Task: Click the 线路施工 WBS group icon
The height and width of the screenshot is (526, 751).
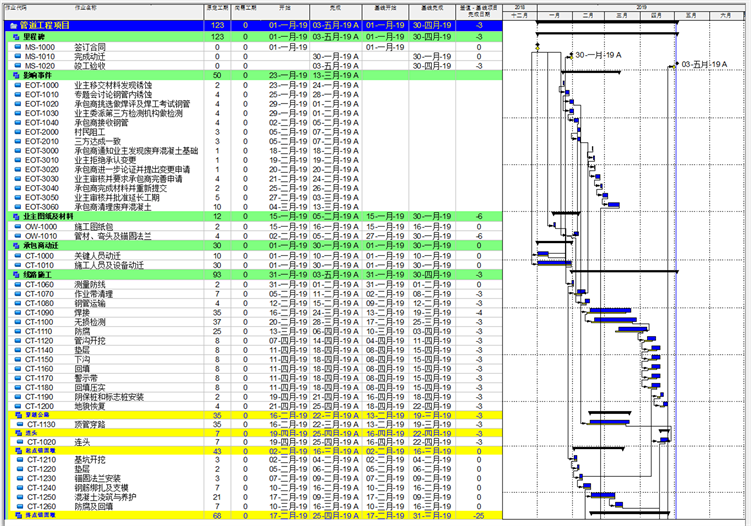Action: (x=14, y=274)
